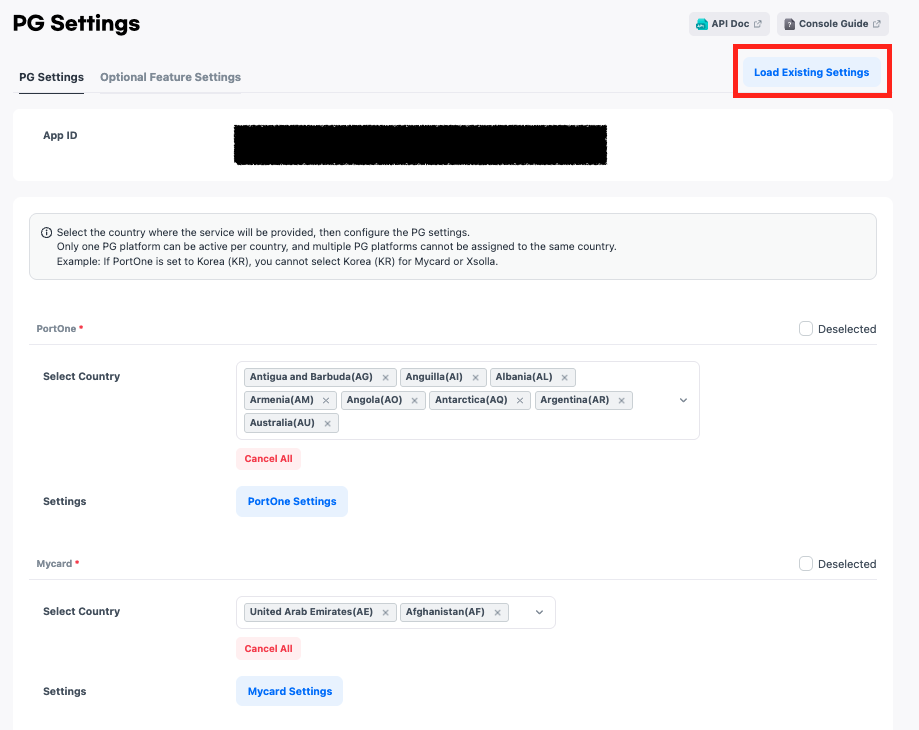
Task: Select the PG Settings tab
Action: (51, 77)
